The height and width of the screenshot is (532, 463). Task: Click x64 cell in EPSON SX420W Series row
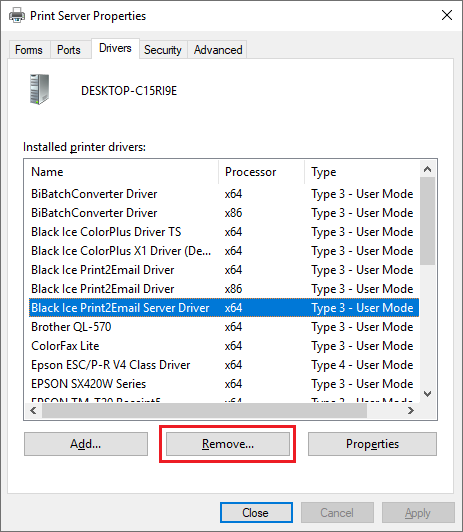(x=233, y=384)
